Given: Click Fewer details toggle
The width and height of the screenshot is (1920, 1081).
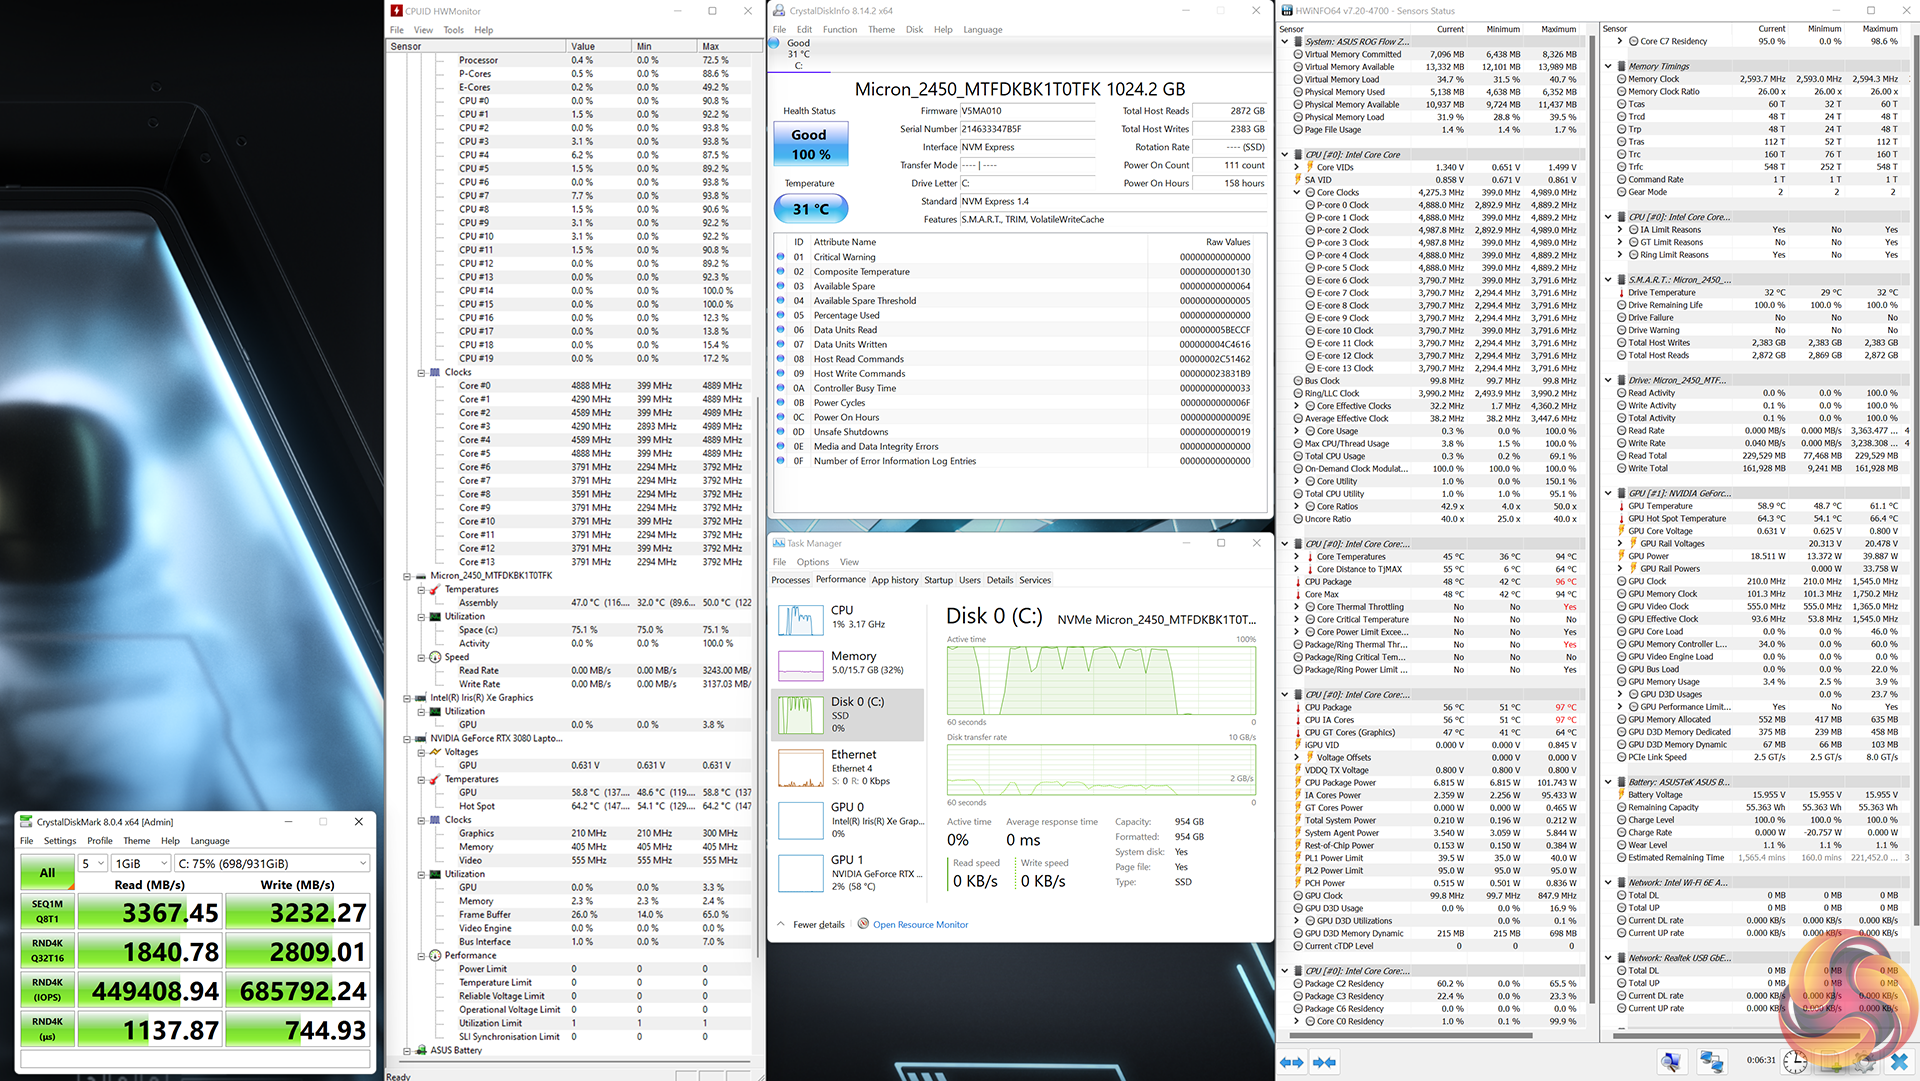Looking at the screenshot, I should click(818, 925).
